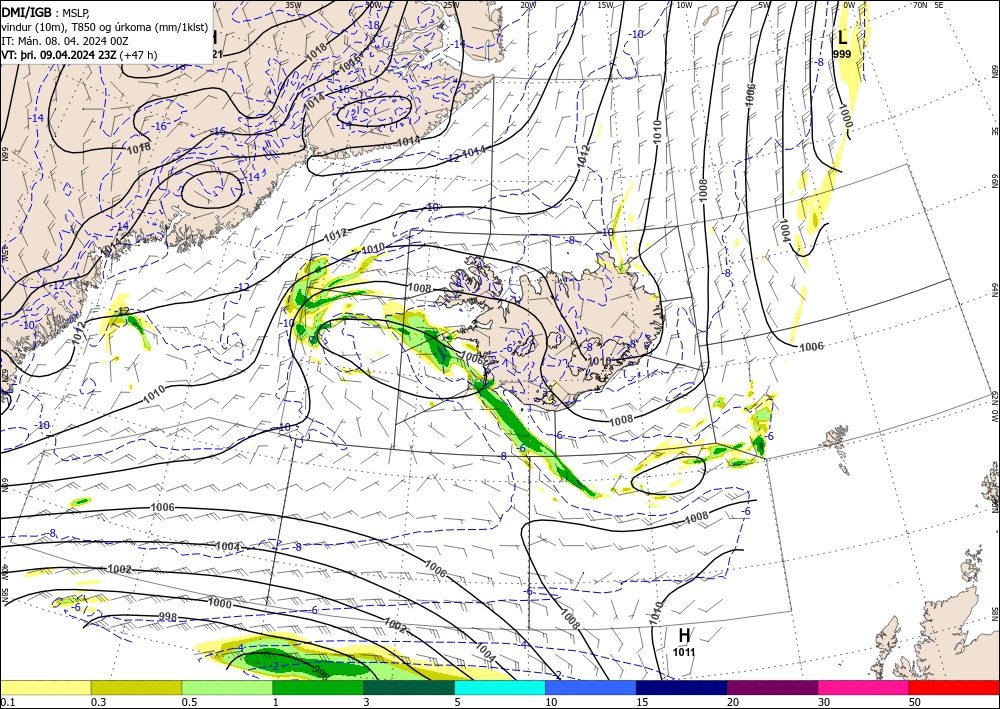The image size is (1000, 709).
Task: Click the 998 isobar label
Action: (168, 617)
